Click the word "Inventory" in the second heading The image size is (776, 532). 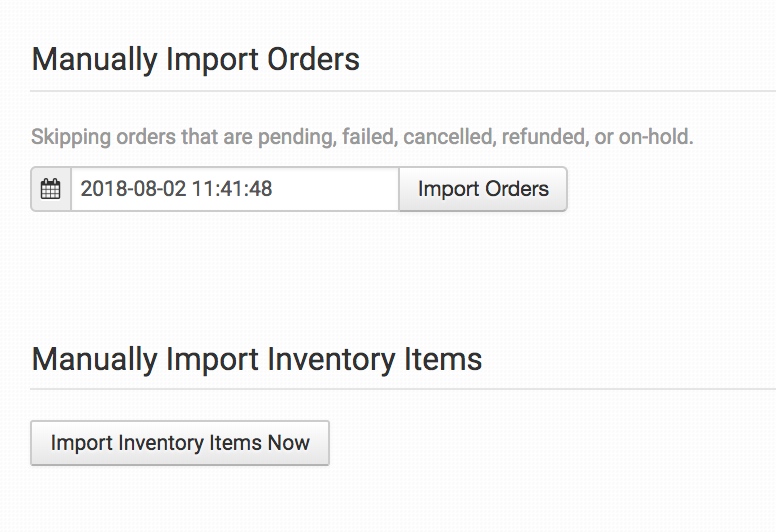click(x=323, y=359)
